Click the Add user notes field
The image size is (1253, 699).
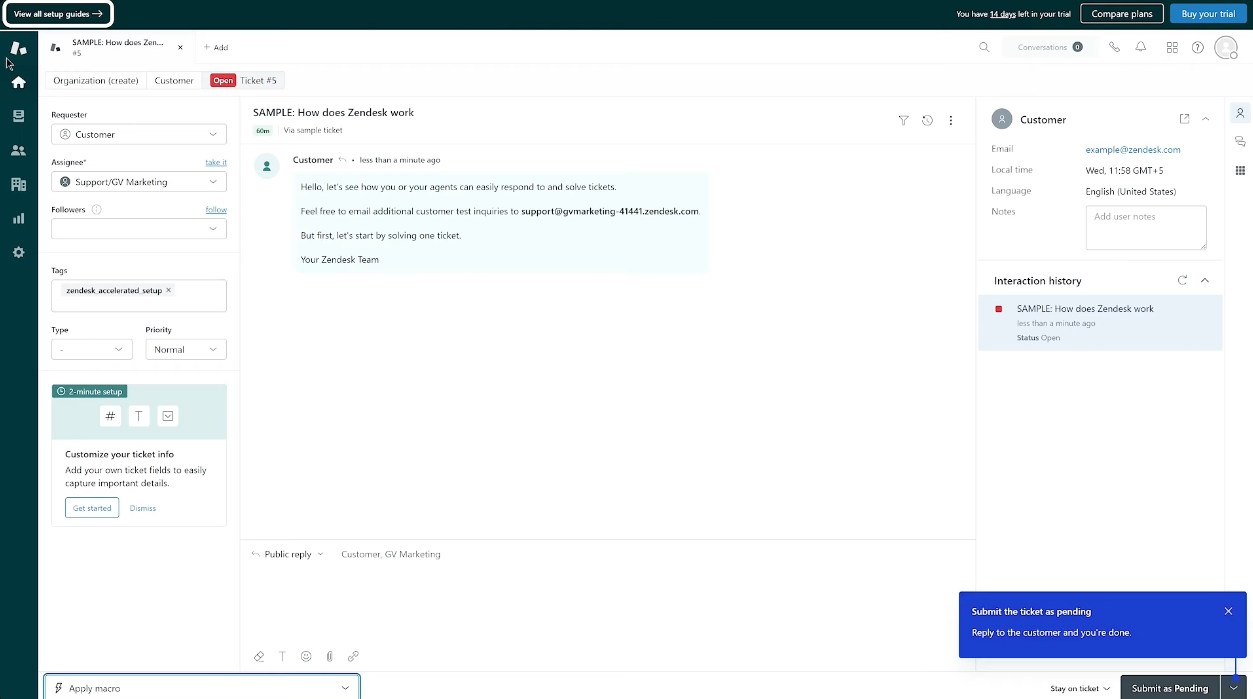[1146, 227]
